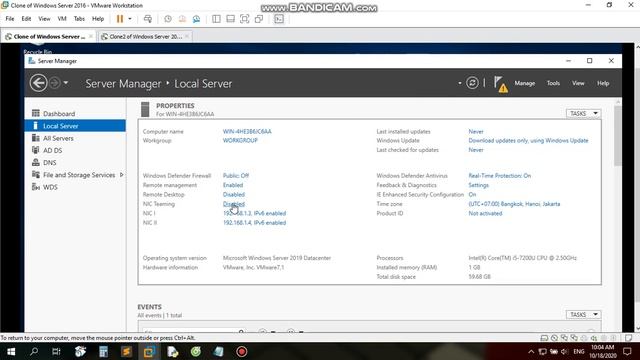Click Send Ctrl+Alt+Del toolbar icon
This screenshot has height=360, width=640.
[148, 19]
